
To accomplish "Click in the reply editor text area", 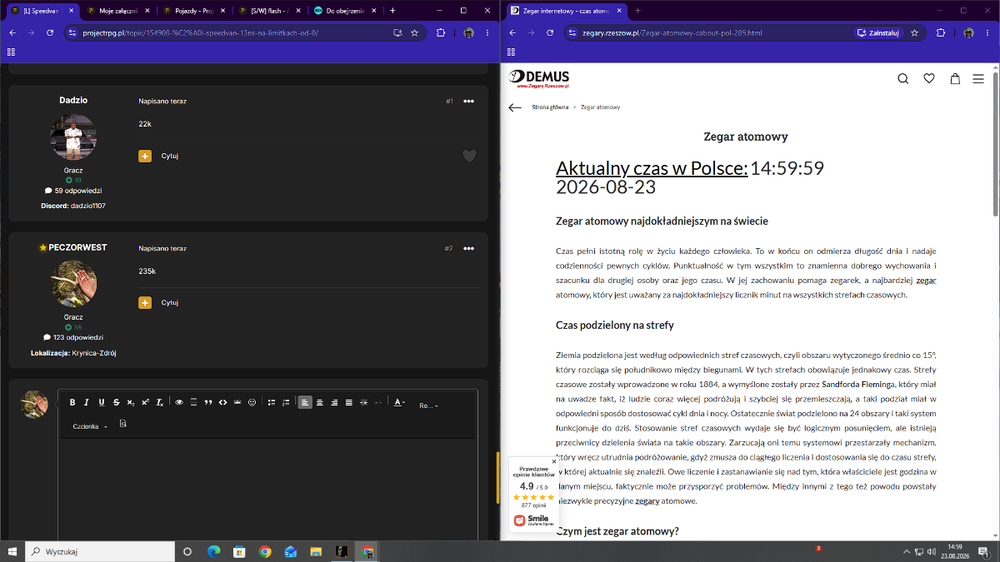I will (x=267, y=488).
